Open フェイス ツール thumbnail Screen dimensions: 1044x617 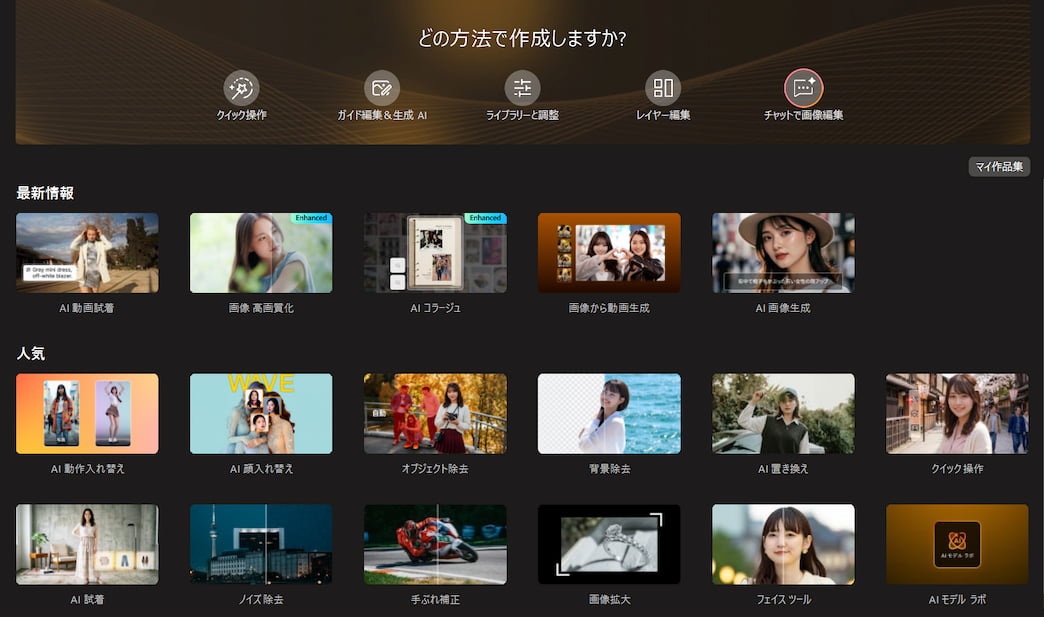783,544
